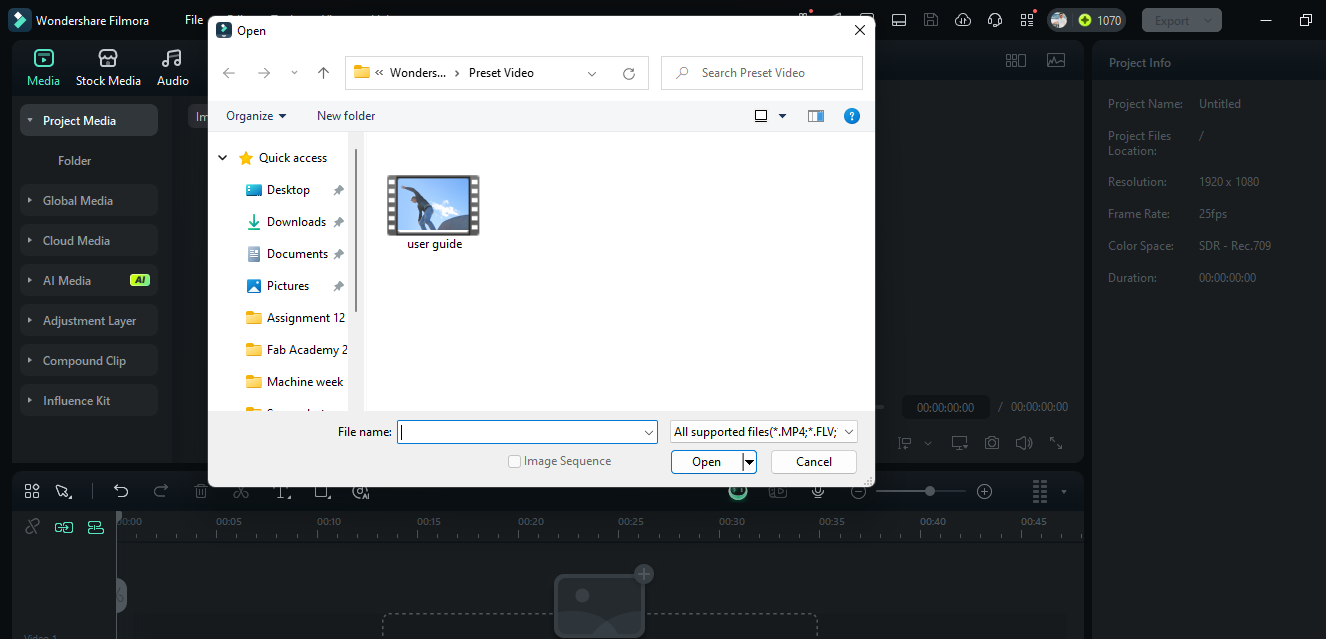Click the track view options grid icon
Screen dimensions: 1326x639
(x=1040, y=491)
